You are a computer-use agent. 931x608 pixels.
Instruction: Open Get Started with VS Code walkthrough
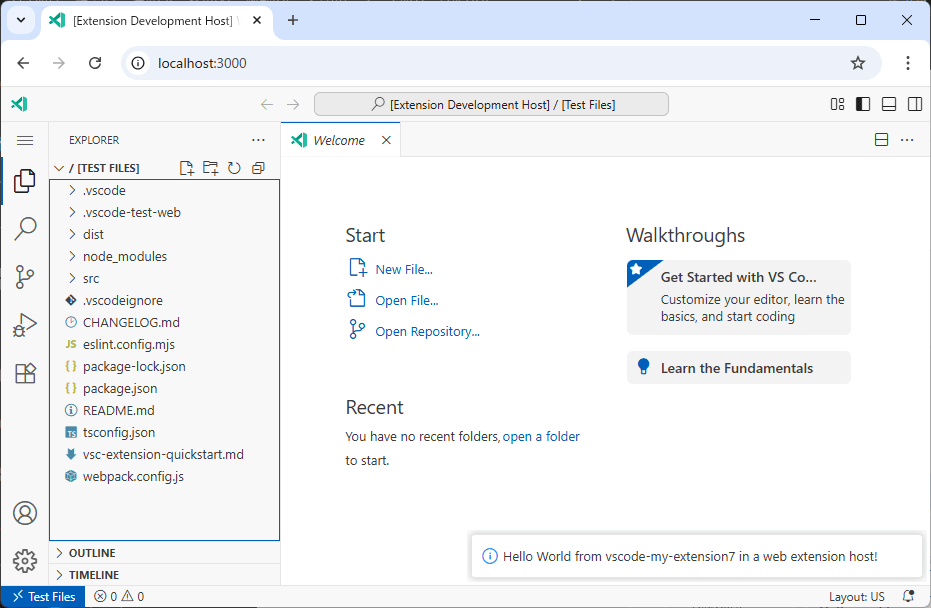(x=739, y=297)
